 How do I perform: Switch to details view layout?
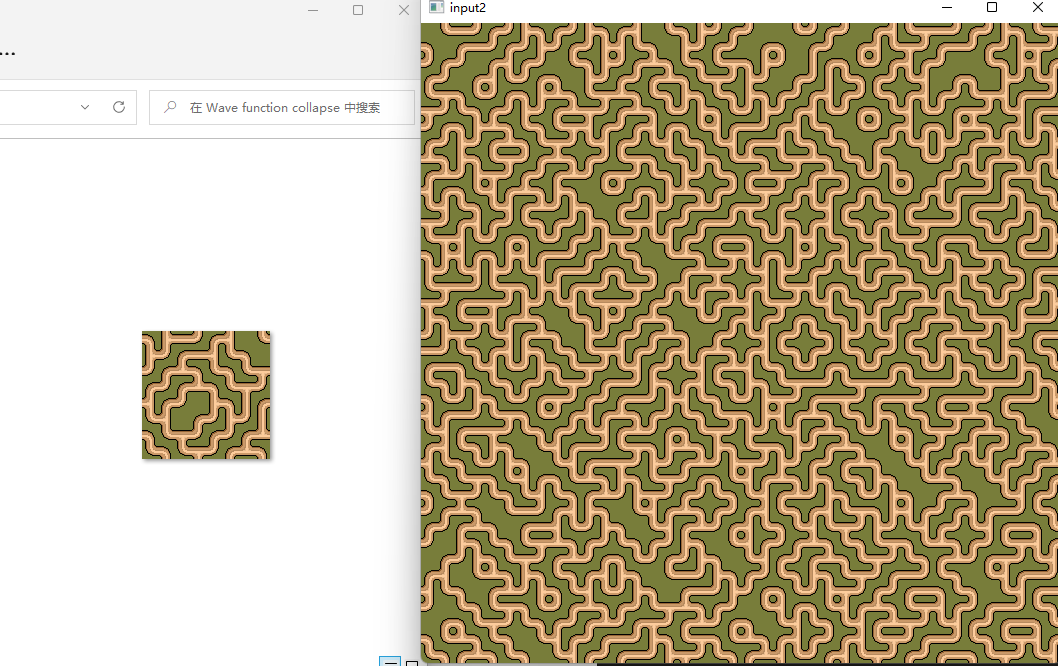390,662
